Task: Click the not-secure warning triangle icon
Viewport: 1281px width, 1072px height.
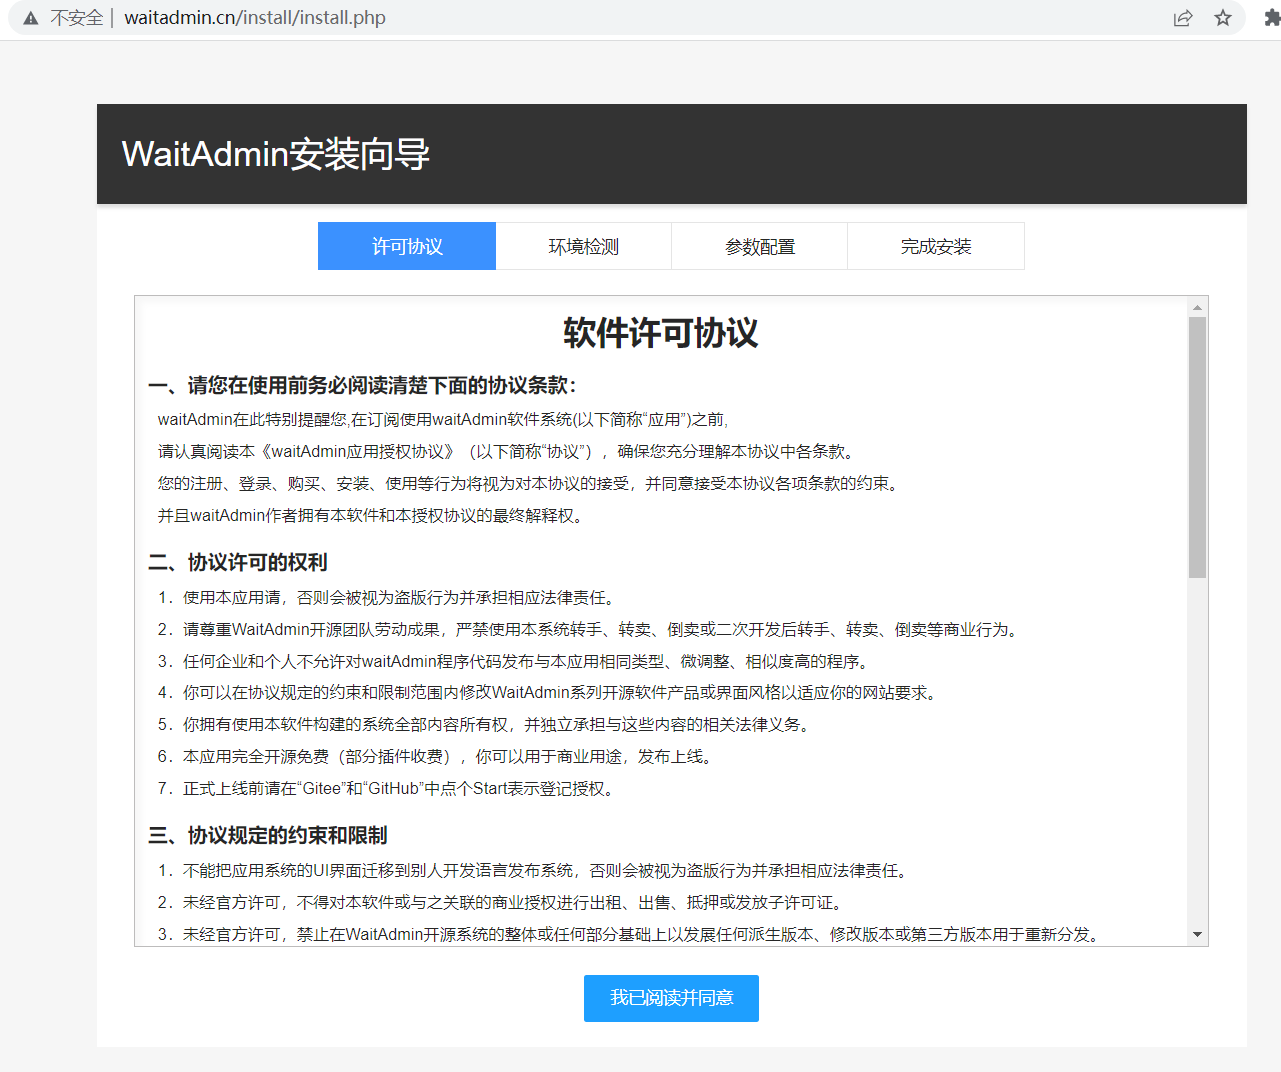Action: tap(31, 18)
